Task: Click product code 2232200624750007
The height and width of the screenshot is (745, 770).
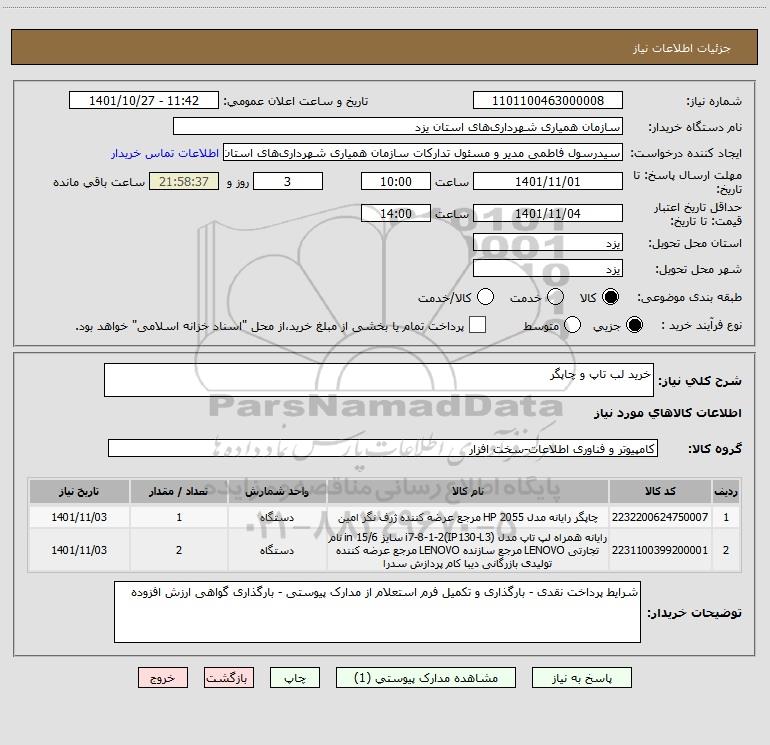Action: pos(660,517)
